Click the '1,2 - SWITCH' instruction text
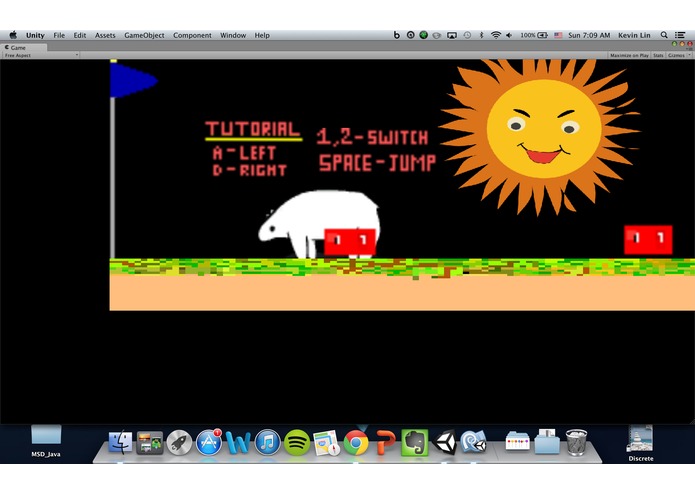695x494 pixels. tap(373, 137)
